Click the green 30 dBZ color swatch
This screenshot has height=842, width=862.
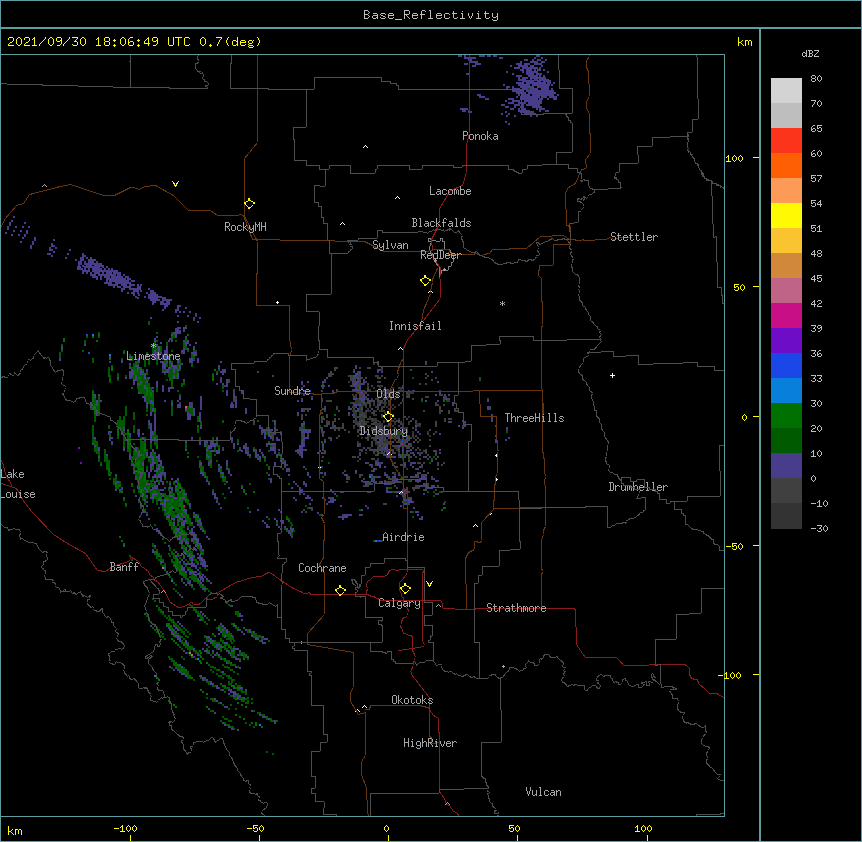(786, 416)
